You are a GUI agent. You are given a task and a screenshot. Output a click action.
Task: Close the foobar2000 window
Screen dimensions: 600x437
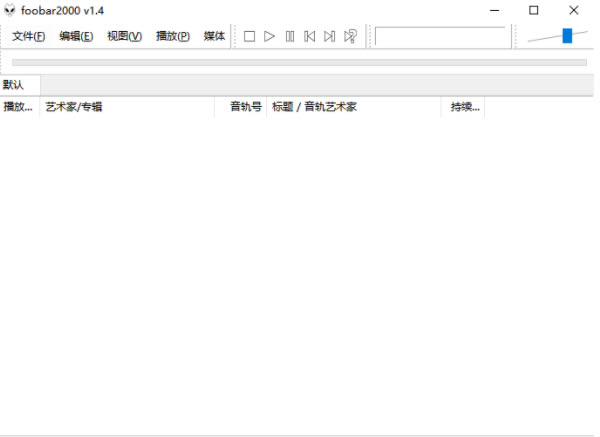click(x=574, y=10)
